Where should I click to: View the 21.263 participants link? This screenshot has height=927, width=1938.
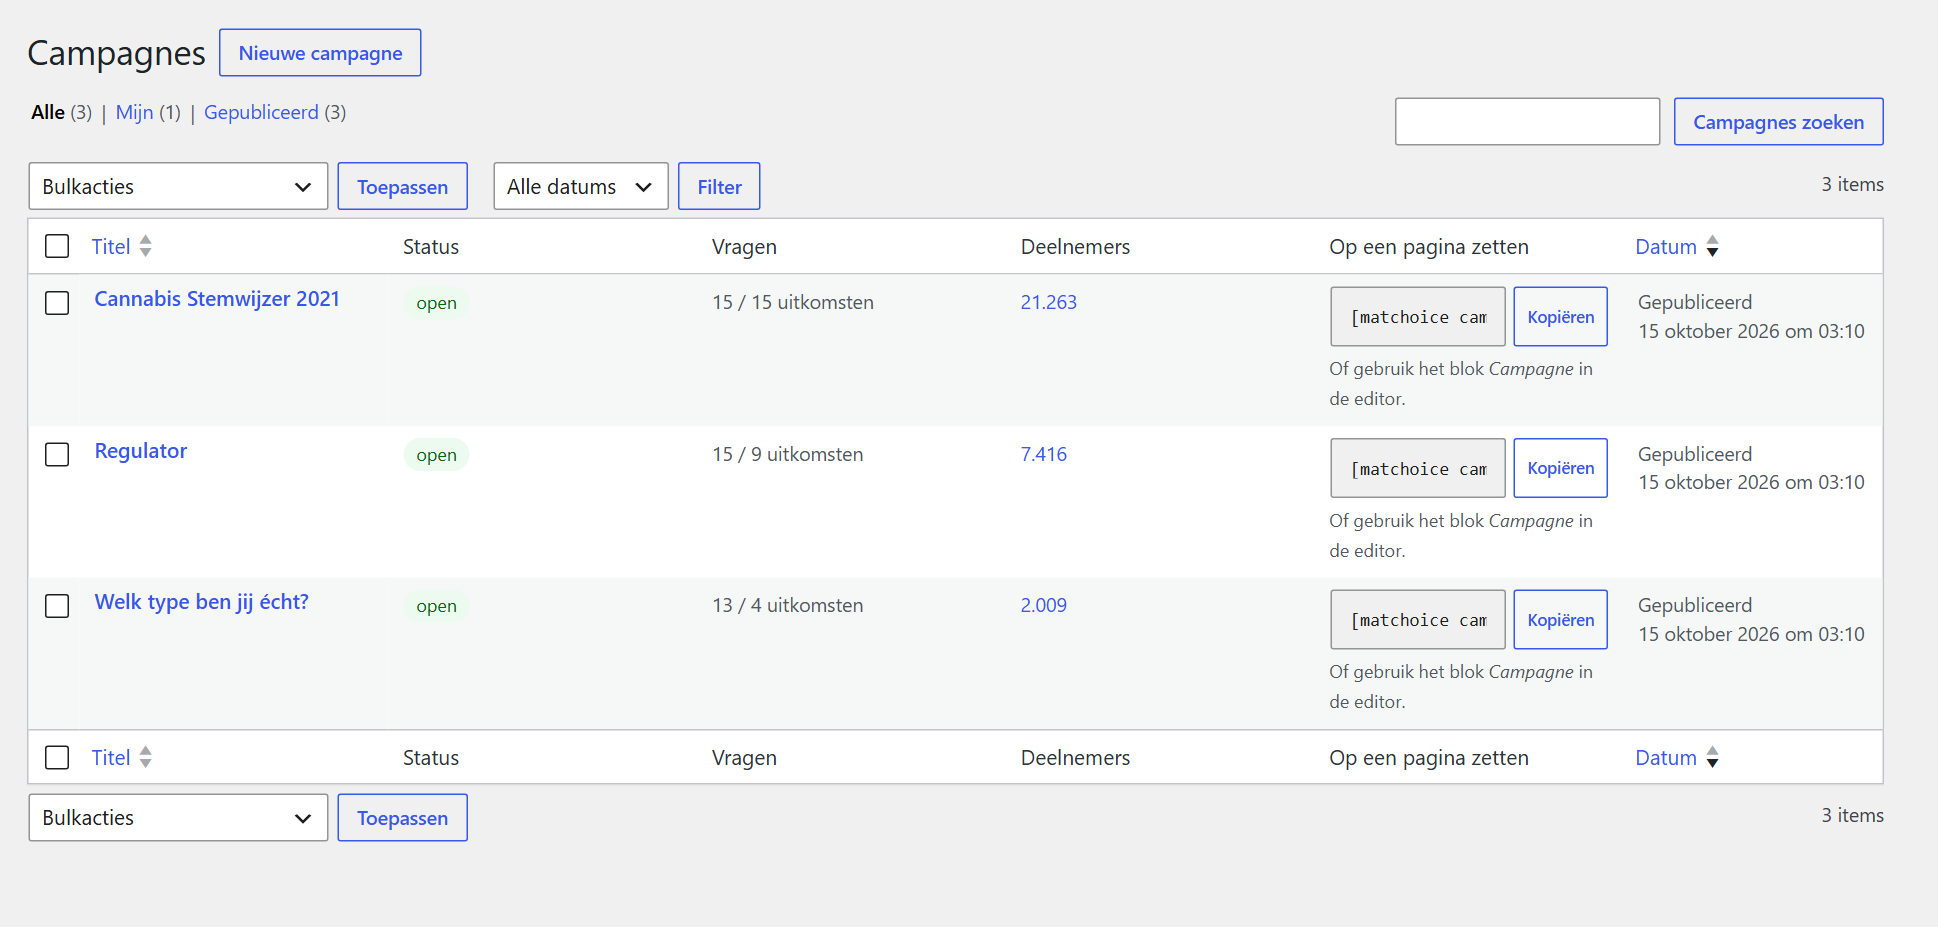1048,302
